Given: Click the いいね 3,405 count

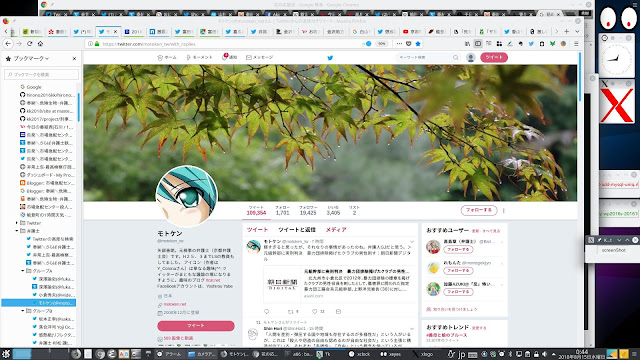Looking at the screenshot, I should pyautogui.click(x=333, y=210).
